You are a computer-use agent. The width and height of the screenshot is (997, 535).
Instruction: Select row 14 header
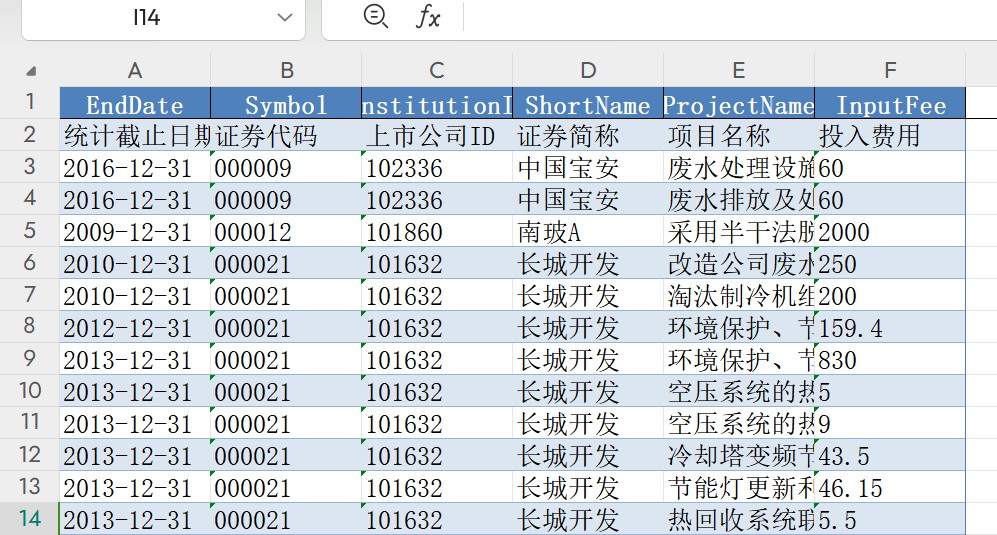click(x=30, y=518)
